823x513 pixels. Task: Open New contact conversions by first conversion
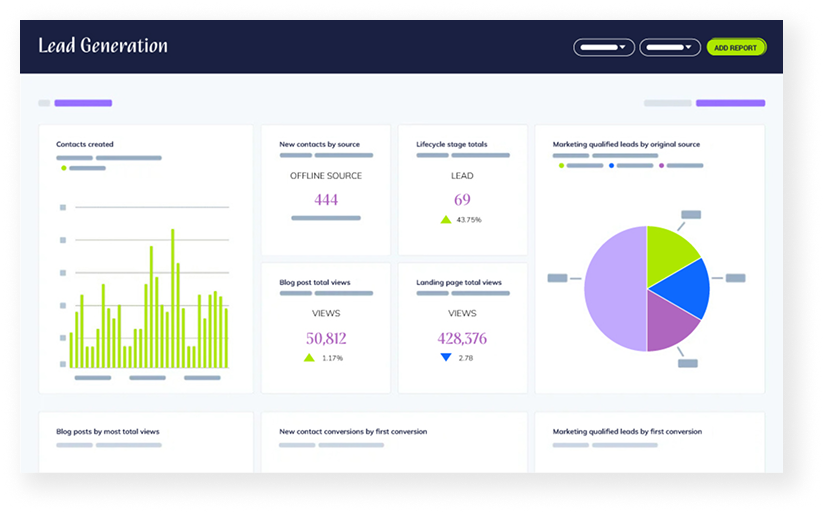click(x=353, y=432)
